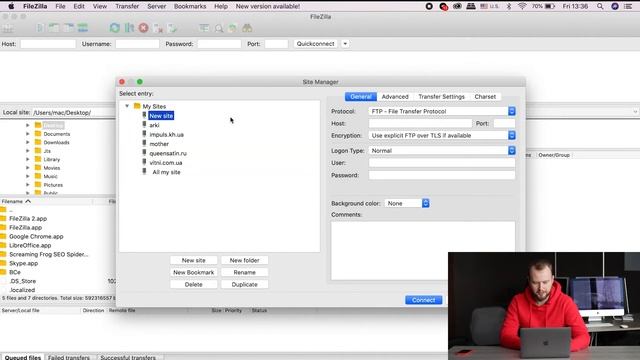Image resolution: width=640 pixels, height=360 pixels.
Task: Select the vitni.com.ua site entry
Action: [166, 163]
